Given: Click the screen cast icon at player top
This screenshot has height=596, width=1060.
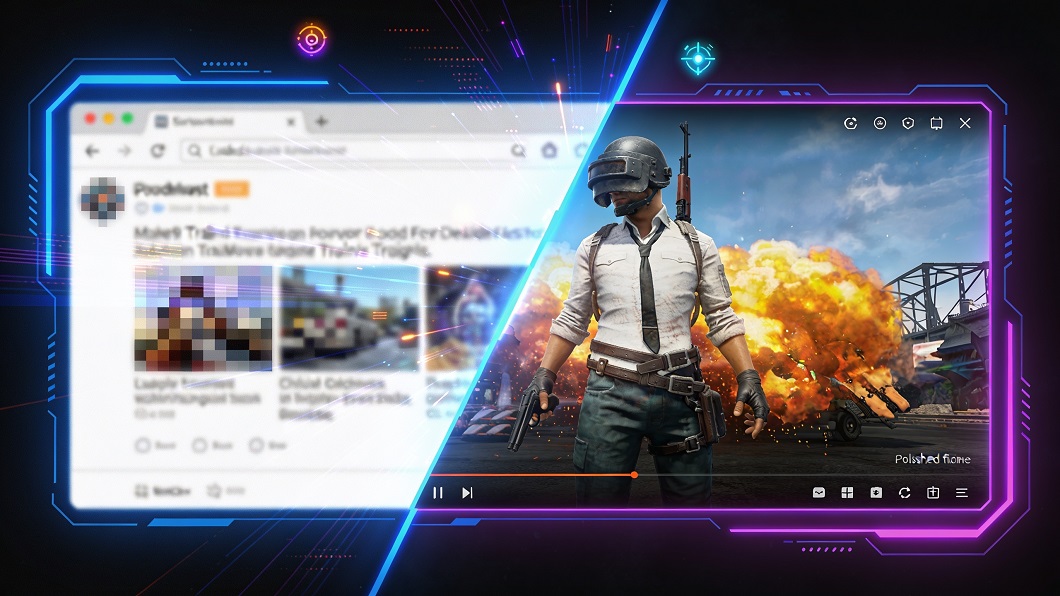Looking at the screenshot, I should tap(936, 123).
